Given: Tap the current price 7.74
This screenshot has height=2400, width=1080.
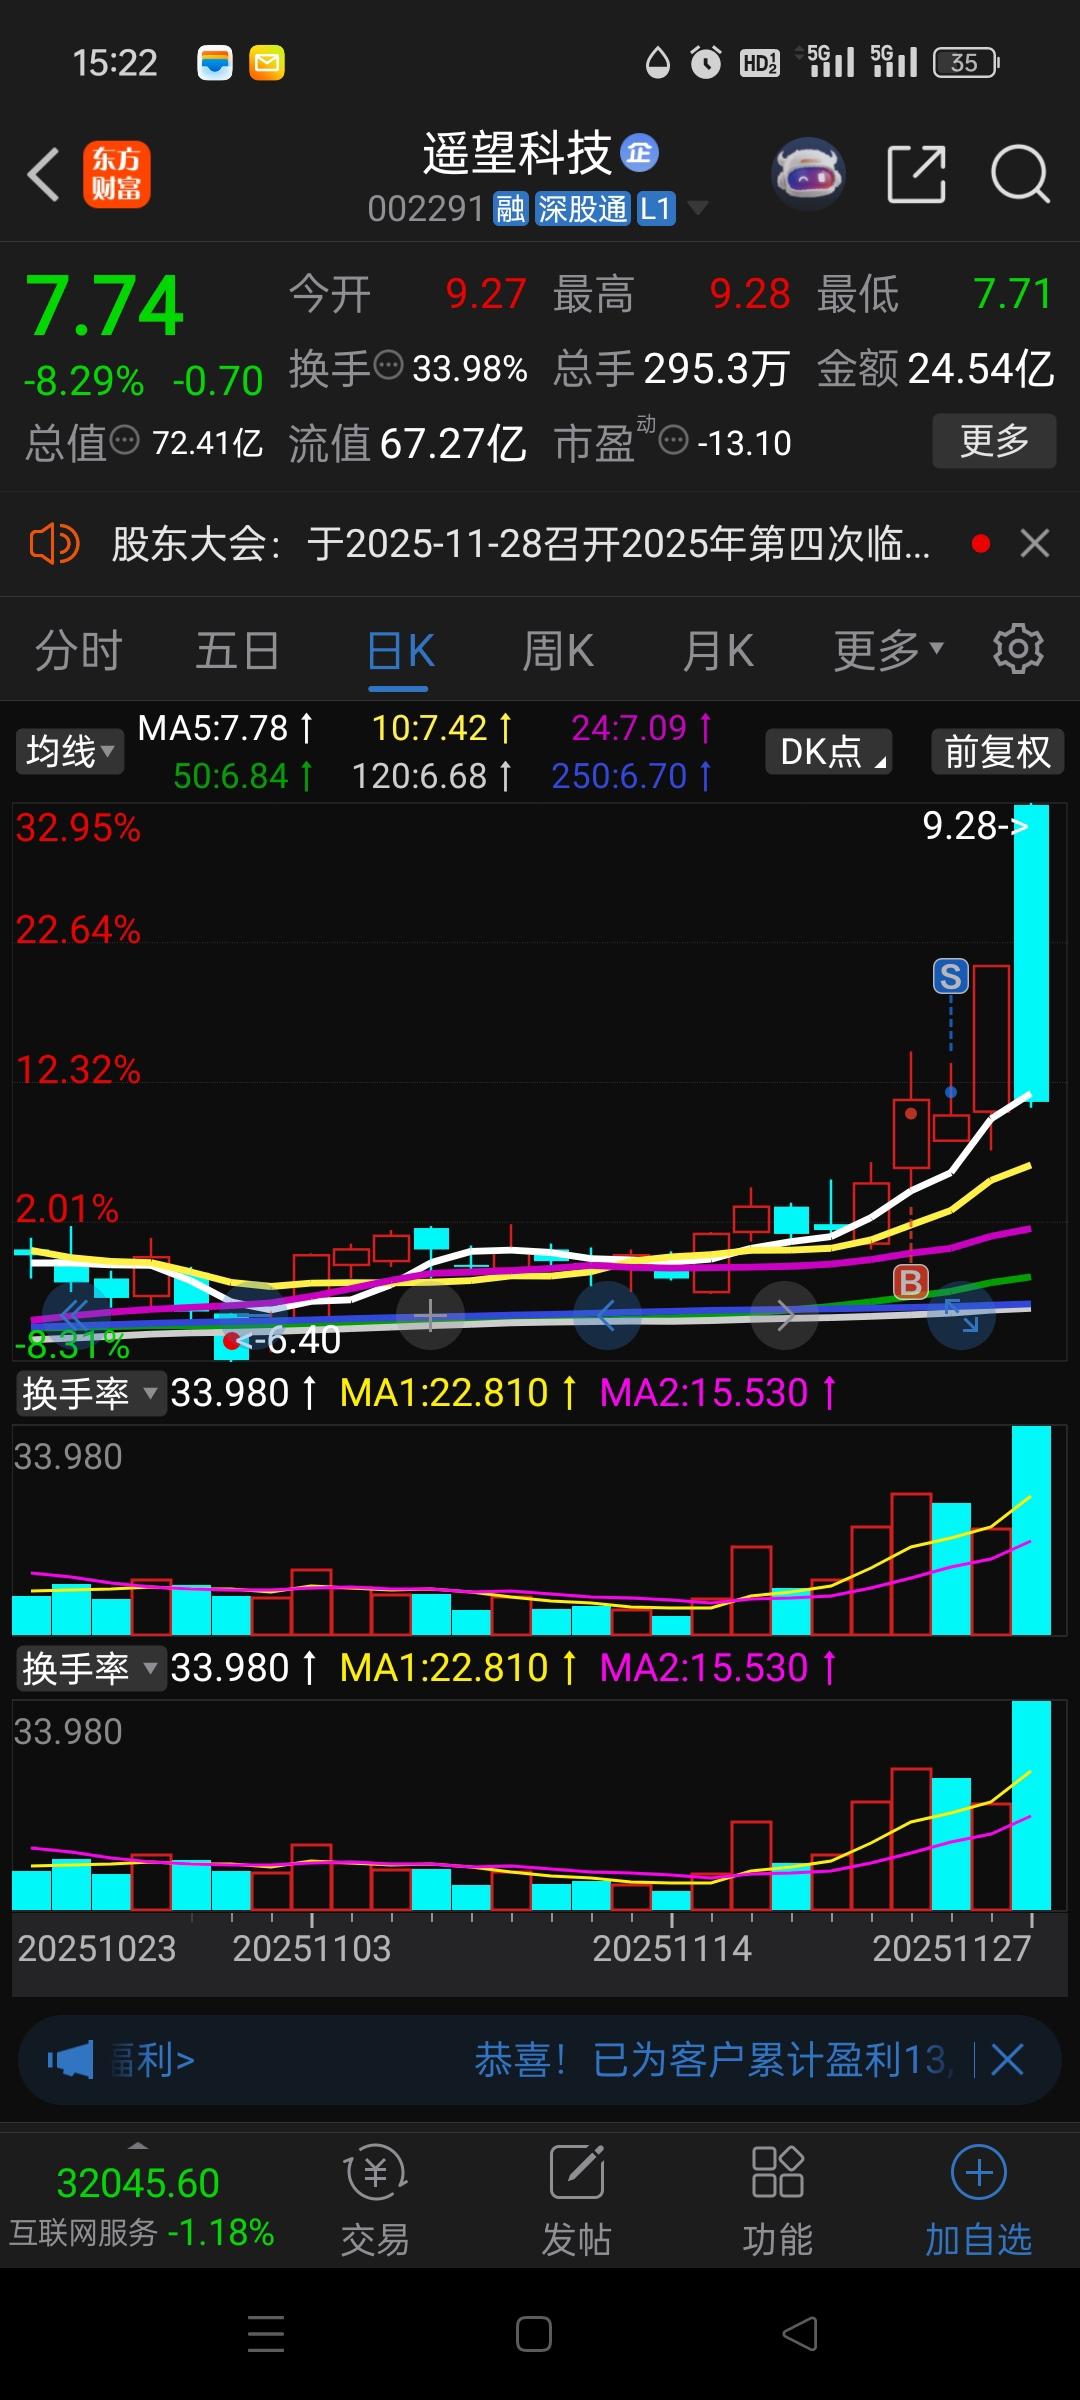Looking at the screenshot, I should point(105,305).
